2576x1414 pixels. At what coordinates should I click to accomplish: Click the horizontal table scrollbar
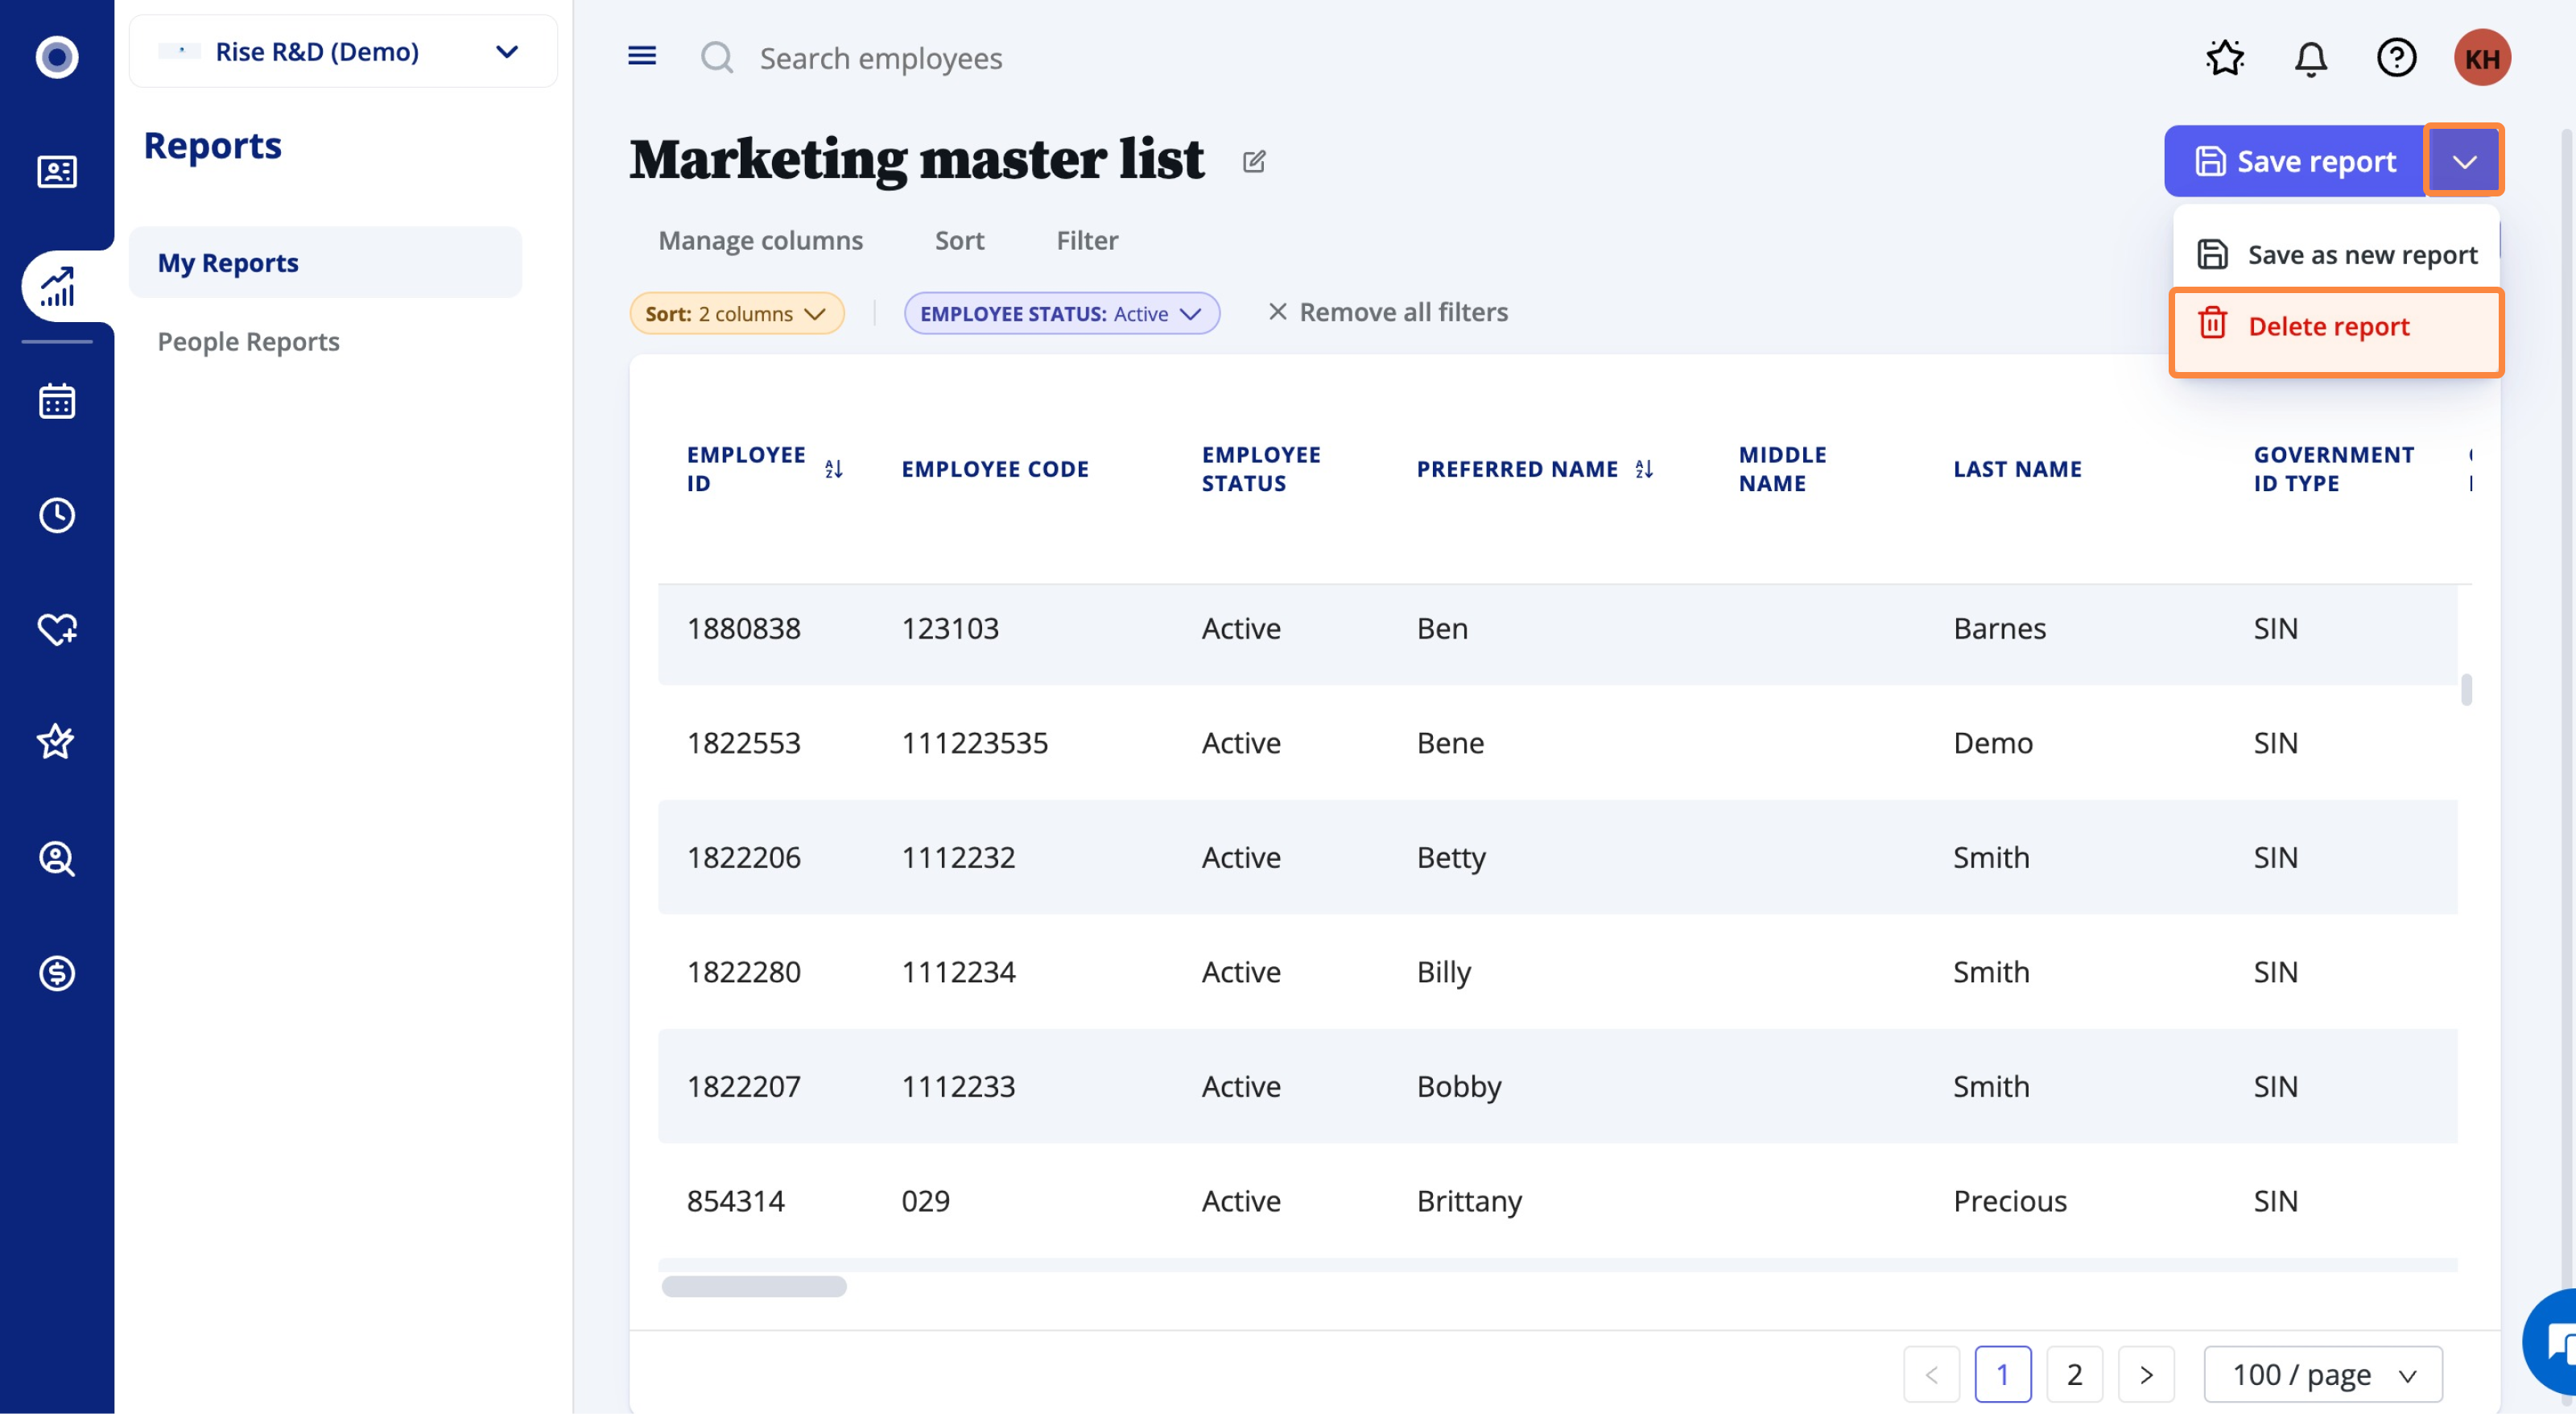coord(754,1286)
